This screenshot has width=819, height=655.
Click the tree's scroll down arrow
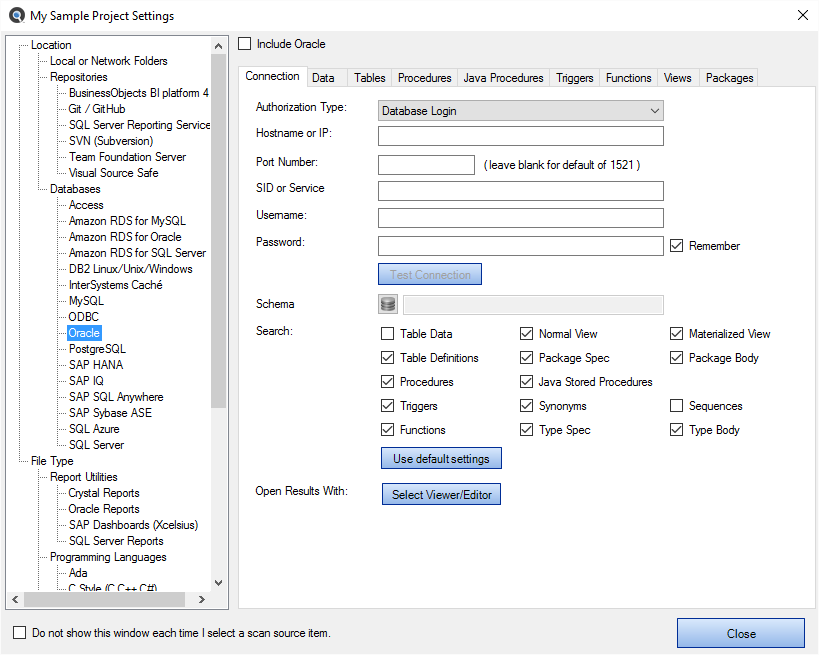pyautogui.click(x=219, y=582)
